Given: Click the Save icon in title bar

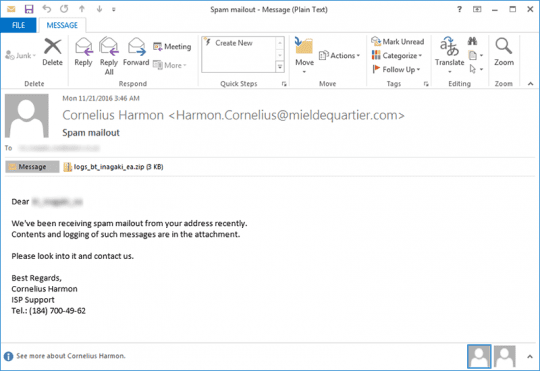Looking at the screenshot, I should point(29,9).
